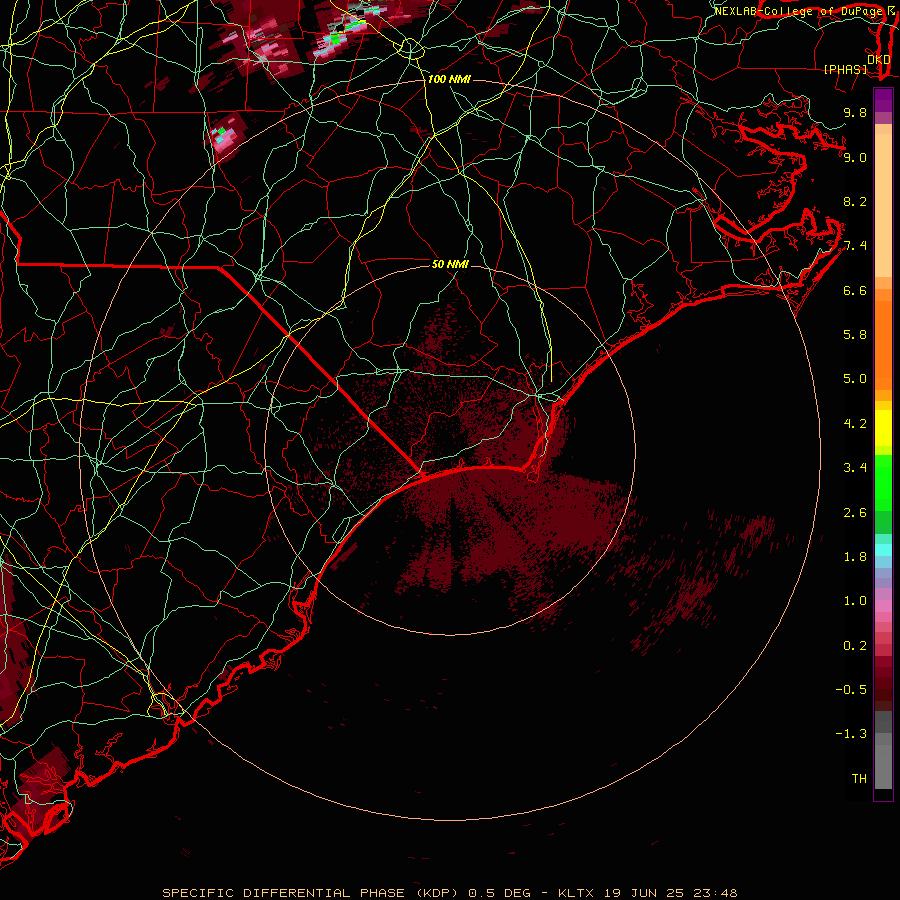This screenshot has height=900, width=900.
Task: Click the cyan swatch beside 1.8
Action: [883, 550]
